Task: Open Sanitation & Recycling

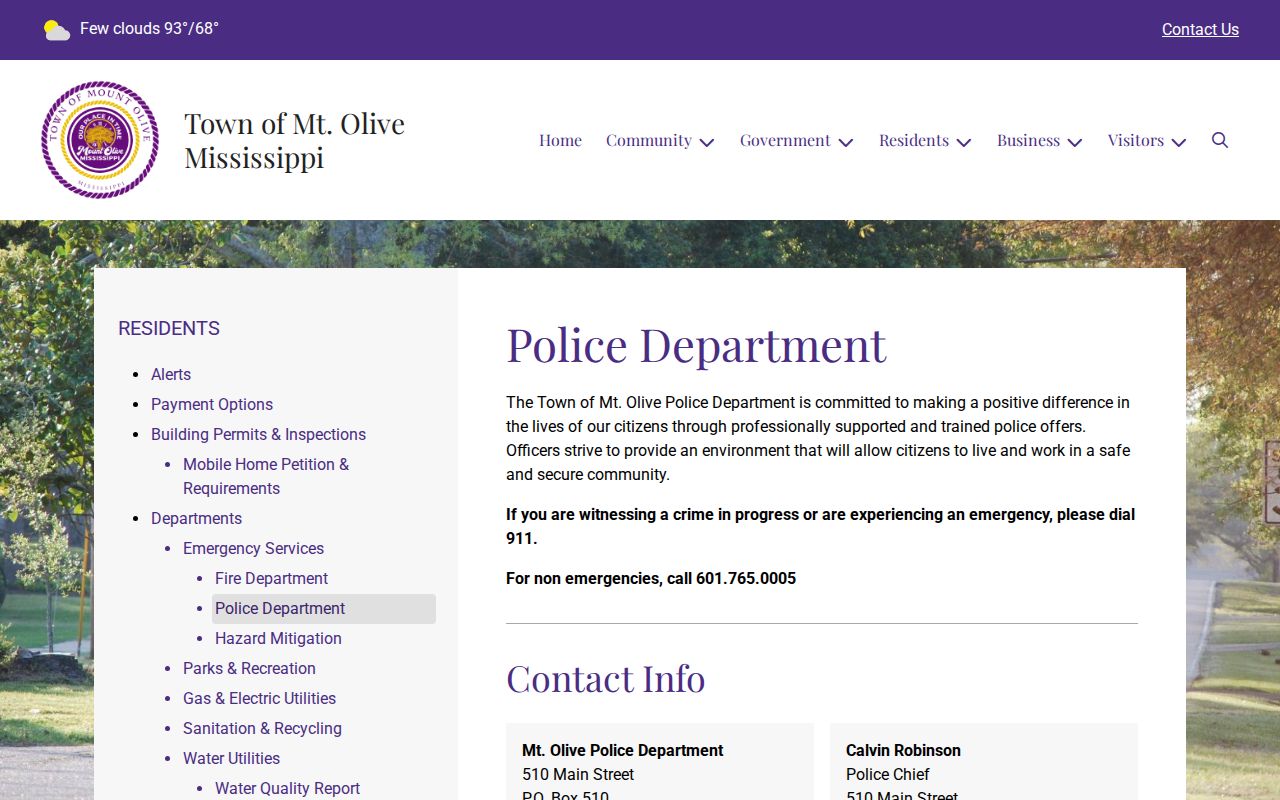Action: tap(262, 728)
